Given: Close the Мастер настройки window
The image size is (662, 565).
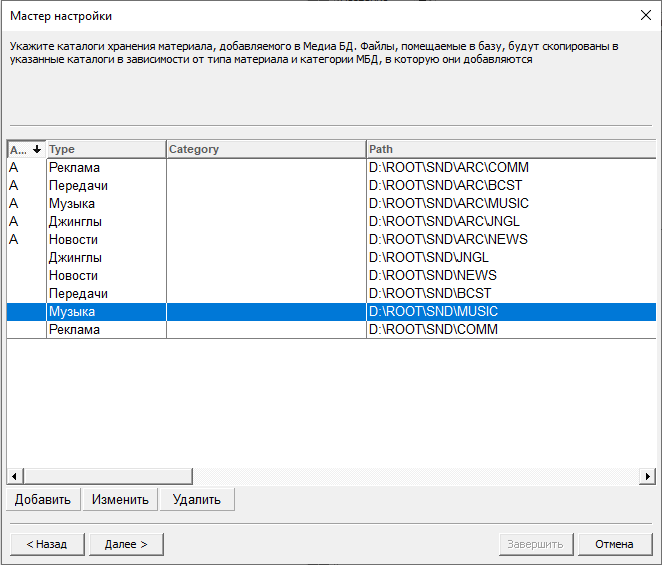Looking at the screenshot, I should click(645, 15).
